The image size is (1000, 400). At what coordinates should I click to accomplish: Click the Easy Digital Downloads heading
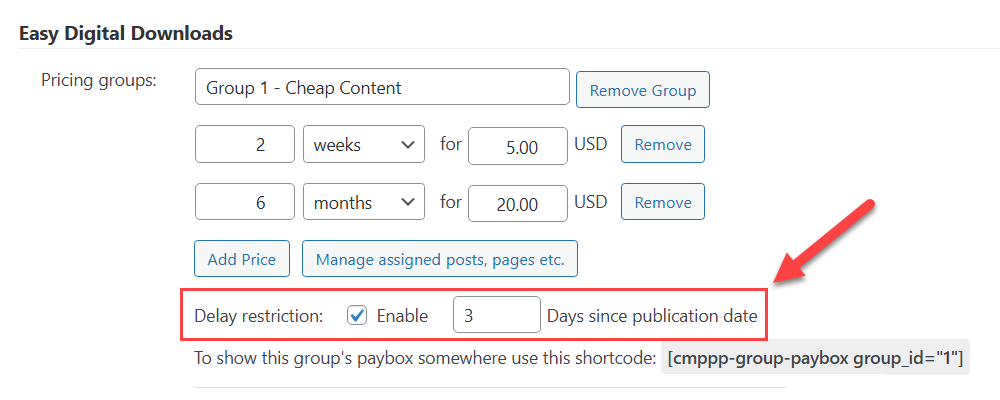point(126,33)
